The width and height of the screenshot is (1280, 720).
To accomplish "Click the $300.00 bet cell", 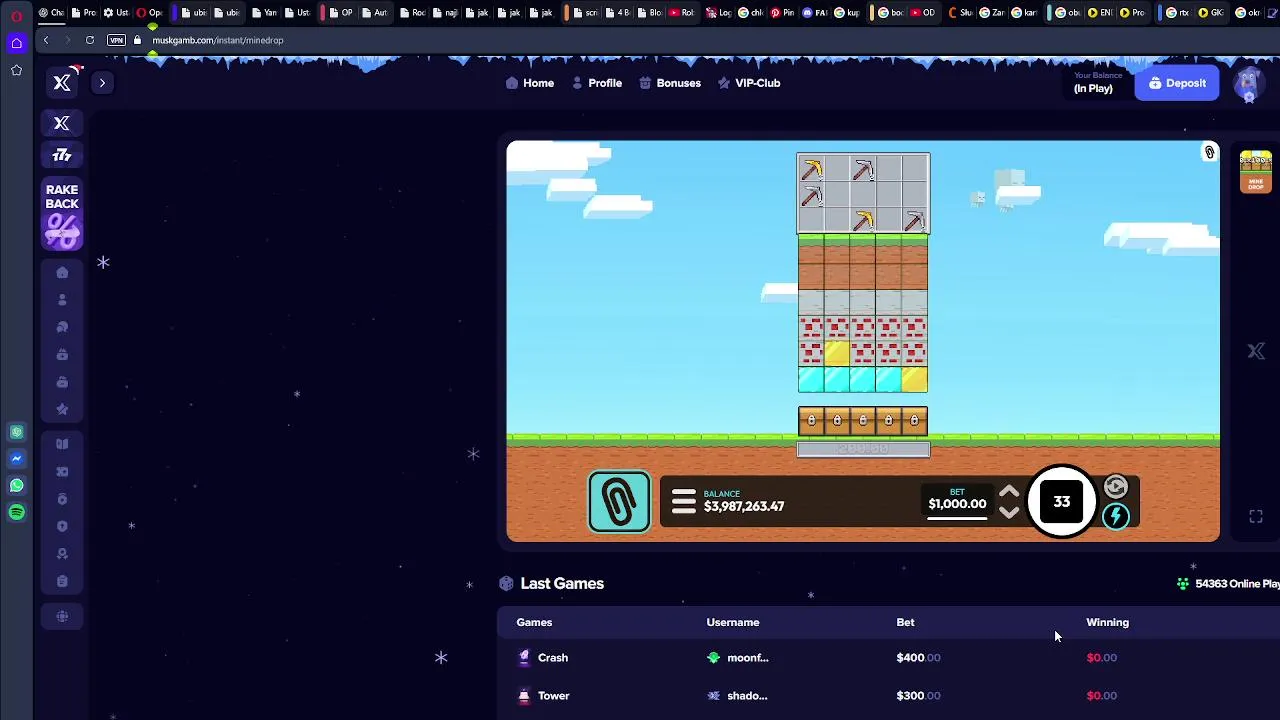I will (918, 696).
